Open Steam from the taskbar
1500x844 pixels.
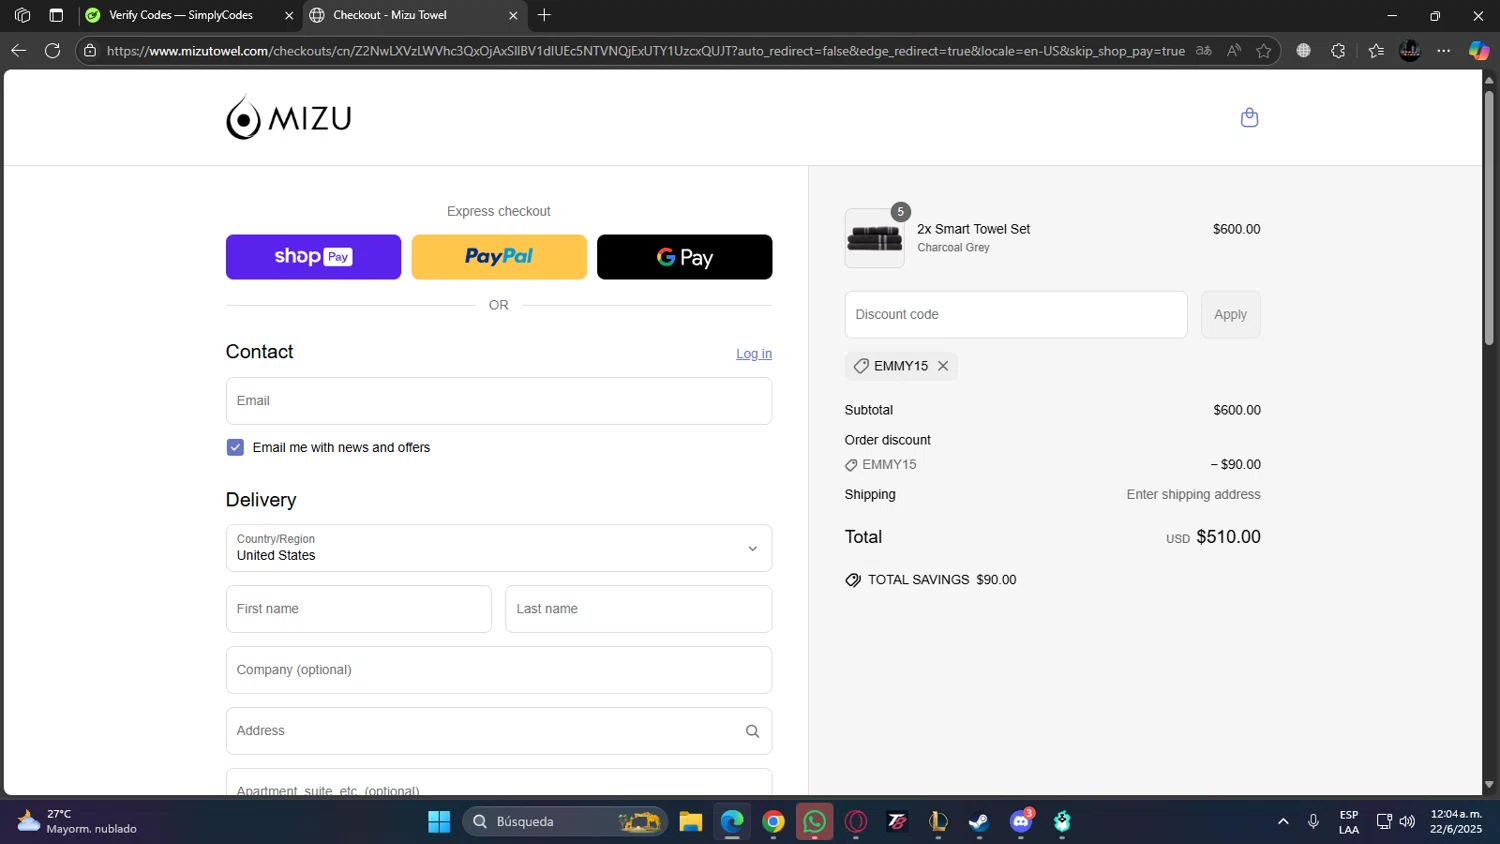979,822
